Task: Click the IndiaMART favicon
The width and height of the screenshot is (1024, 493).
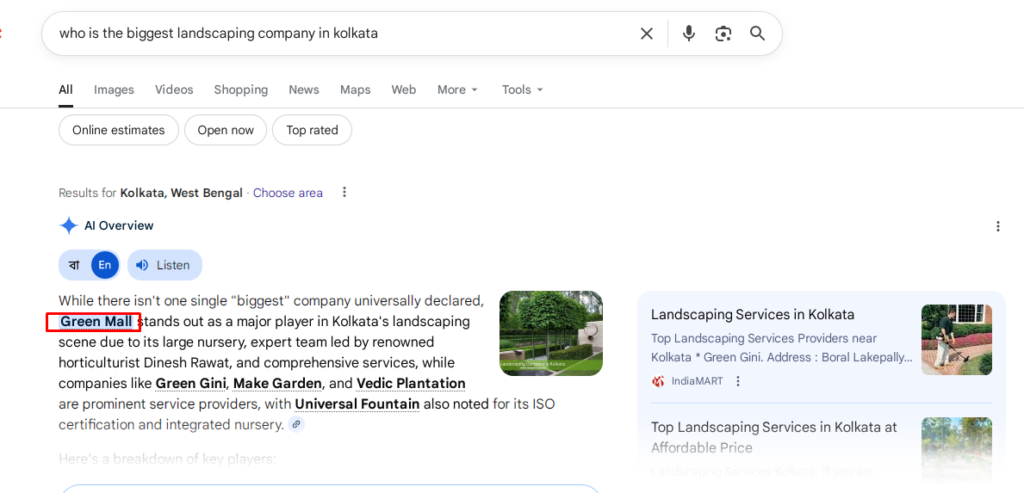Action: (x=658, y=381)
